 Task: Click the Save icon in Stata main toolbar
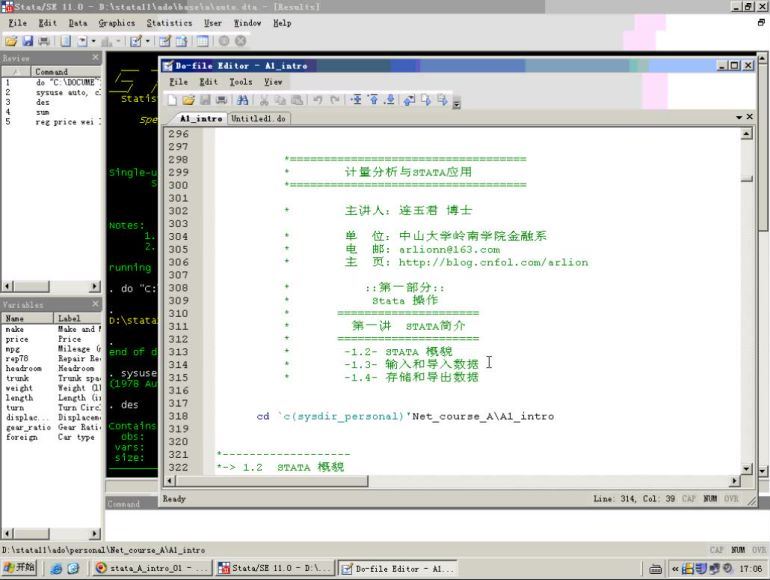click(28, 41)
